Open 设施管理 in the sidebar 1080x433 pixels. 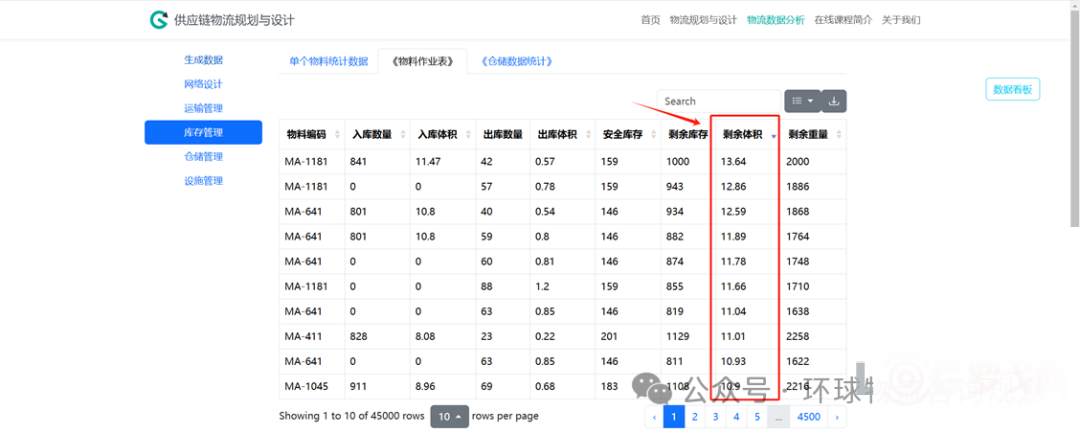click(203, 180)
